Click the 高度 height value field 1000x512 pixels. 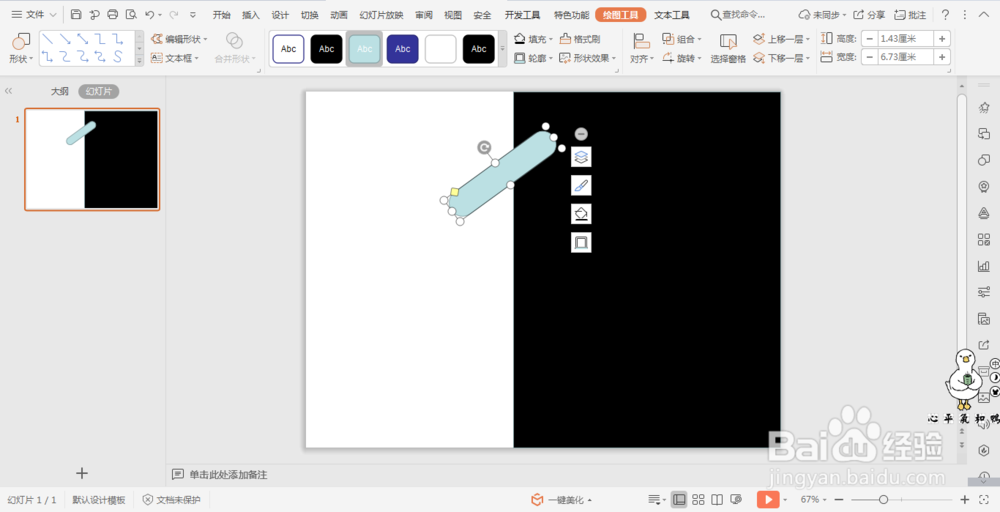point(906,39)
